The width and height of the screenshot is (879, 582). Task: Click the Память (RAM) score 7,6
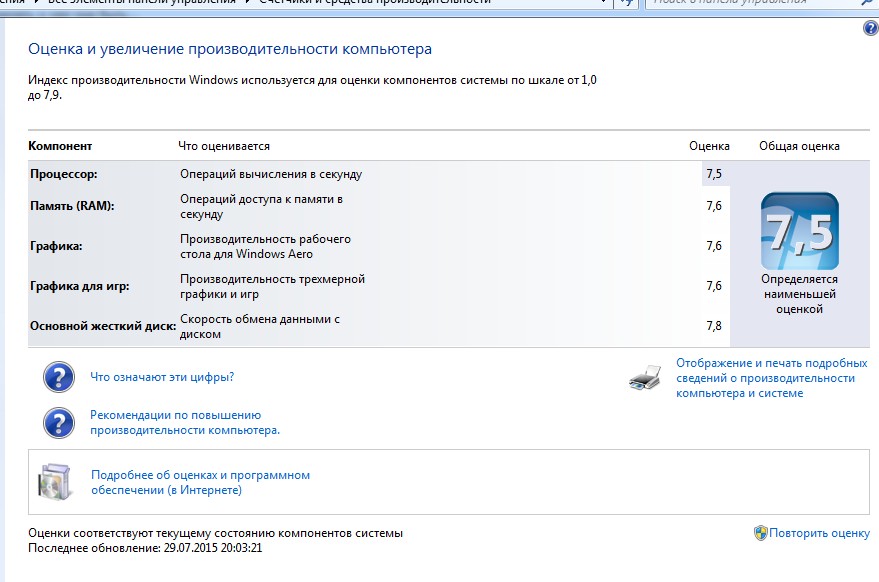click(714, 206)
